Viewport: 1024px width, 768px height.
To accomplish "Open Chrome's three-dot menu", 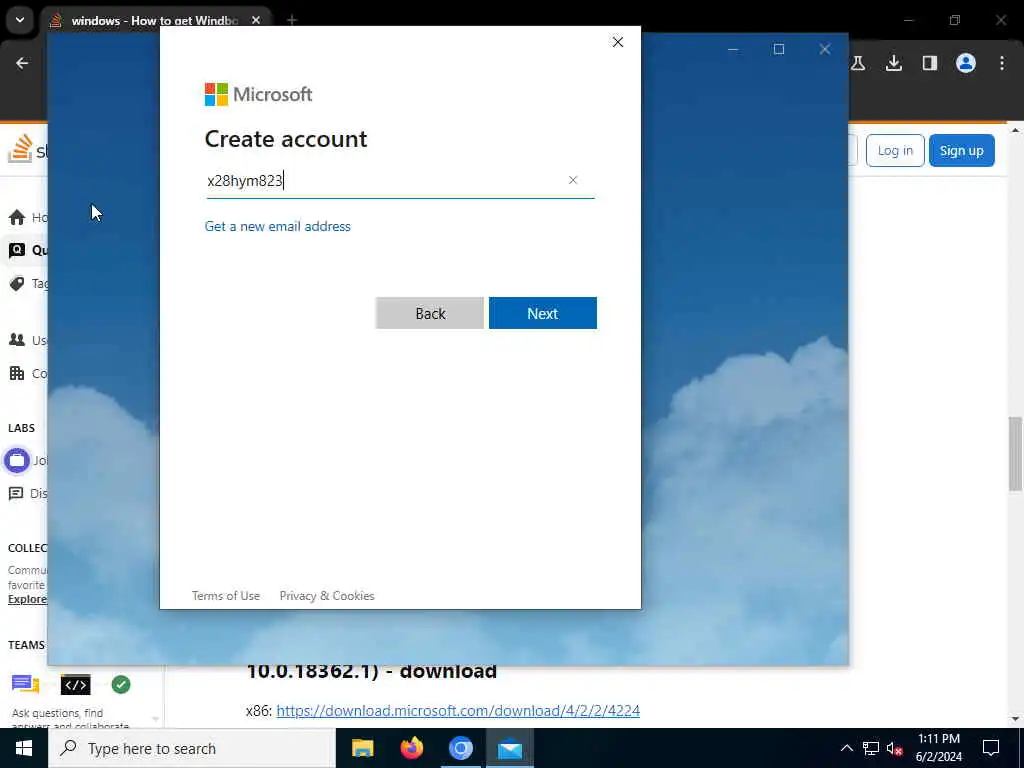I will point(1002,63).
